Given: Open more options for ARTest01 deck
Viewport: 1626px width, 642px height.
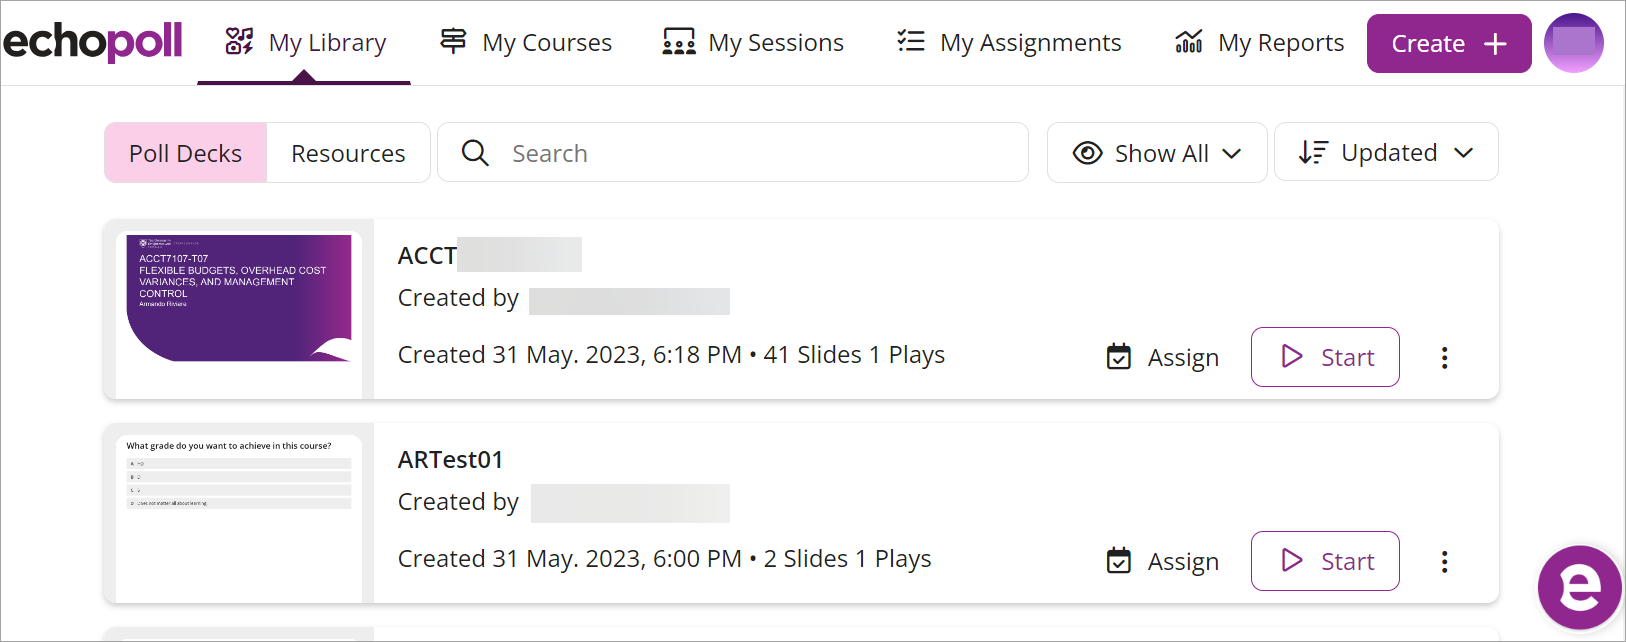Looking at the screenshot, I should click(1444, 562).
